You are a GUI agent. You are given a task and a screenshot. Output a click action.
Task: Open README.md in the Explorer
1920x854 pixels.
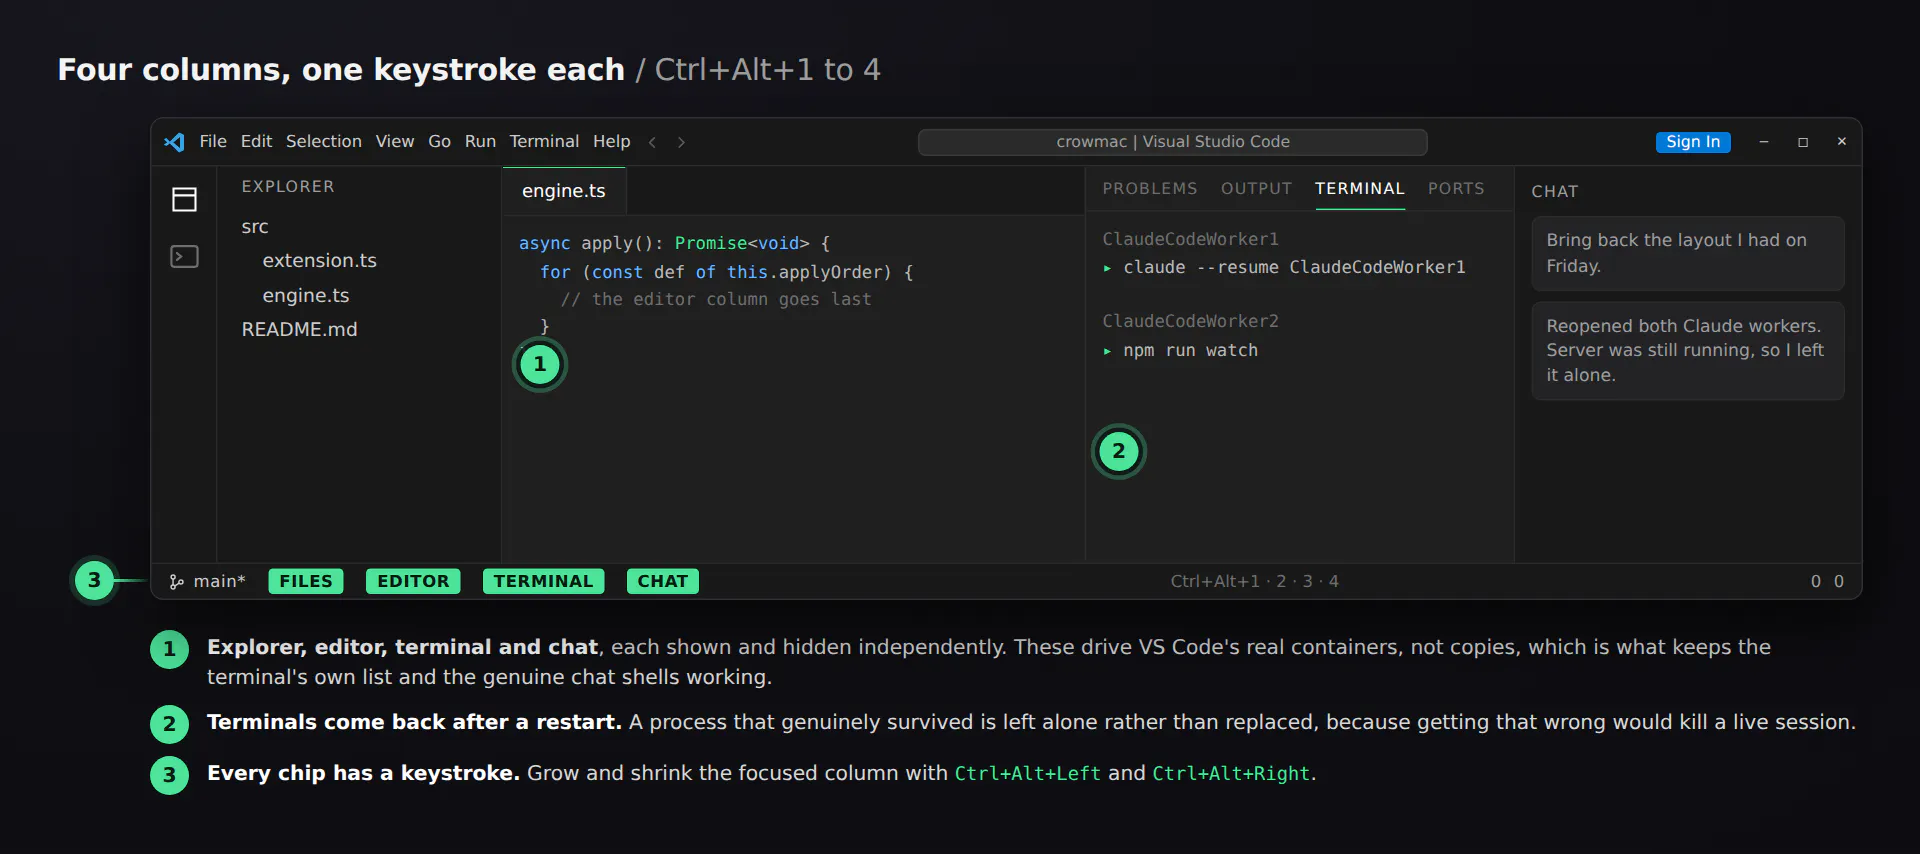(x=299, y=330)
